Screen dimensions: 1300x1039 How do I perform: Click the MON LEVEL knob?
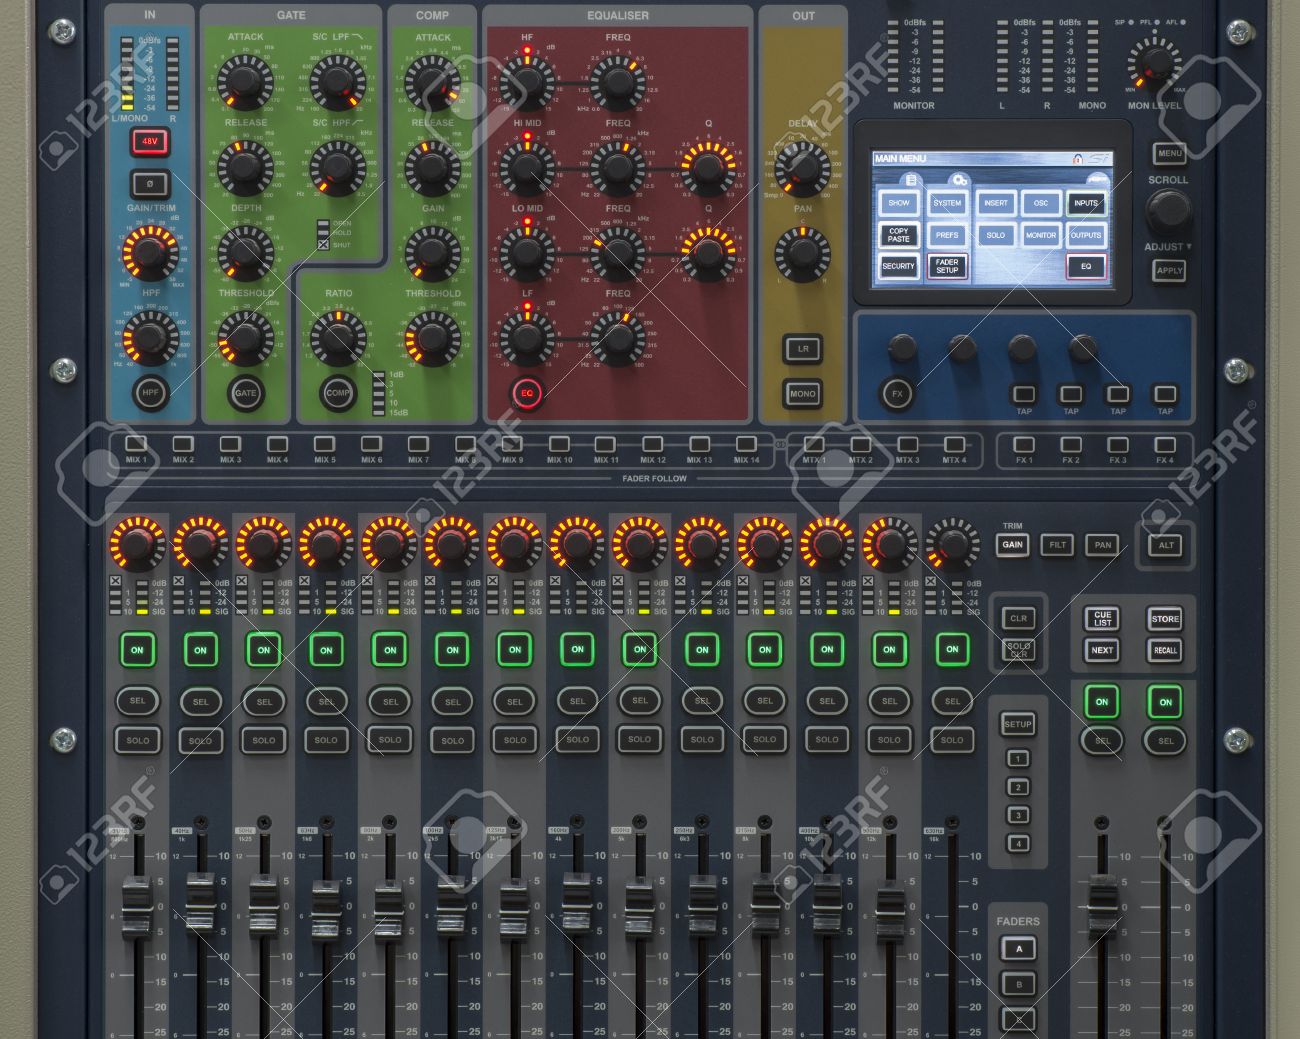click(1154, 64)
